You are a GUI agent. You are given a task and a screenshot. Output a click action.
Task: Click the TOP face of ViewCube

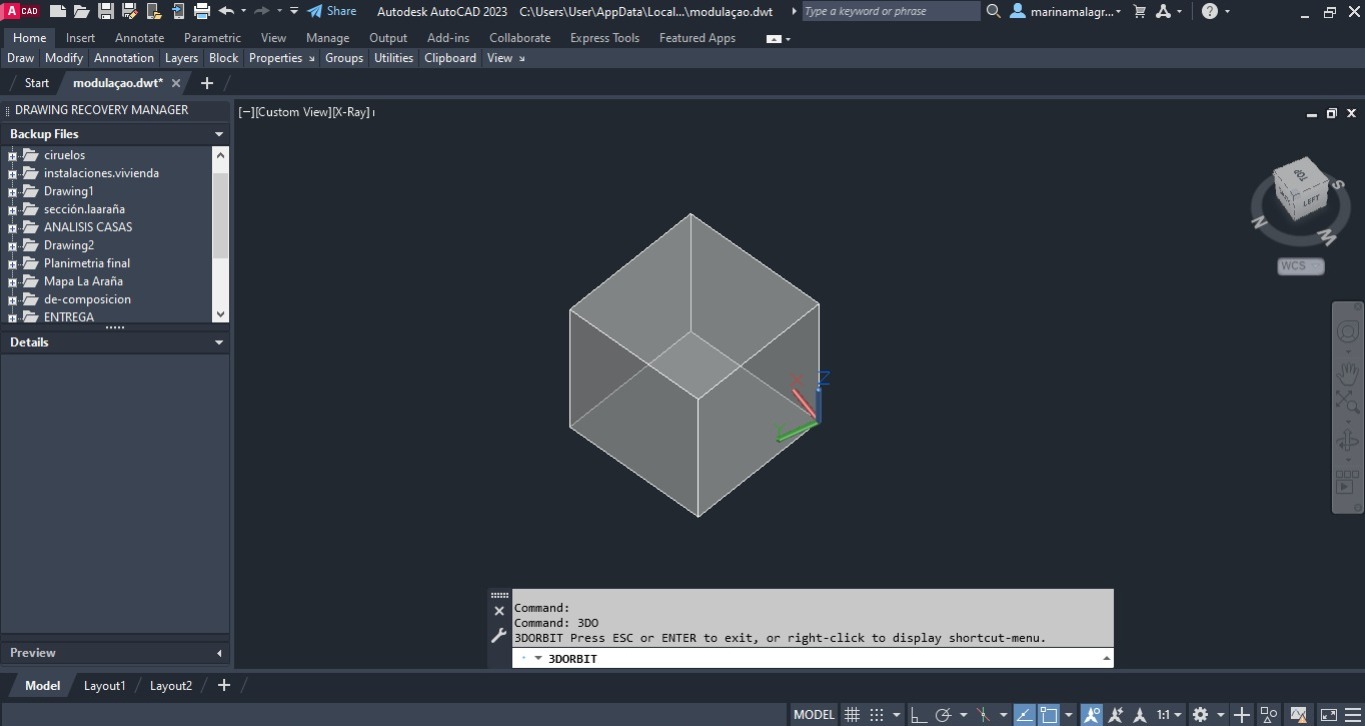coord(1302,174)
